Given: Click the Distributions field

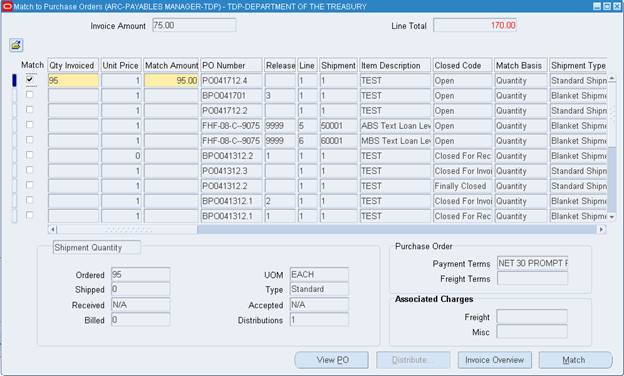Looking at the screenshot, I should 320,320.
